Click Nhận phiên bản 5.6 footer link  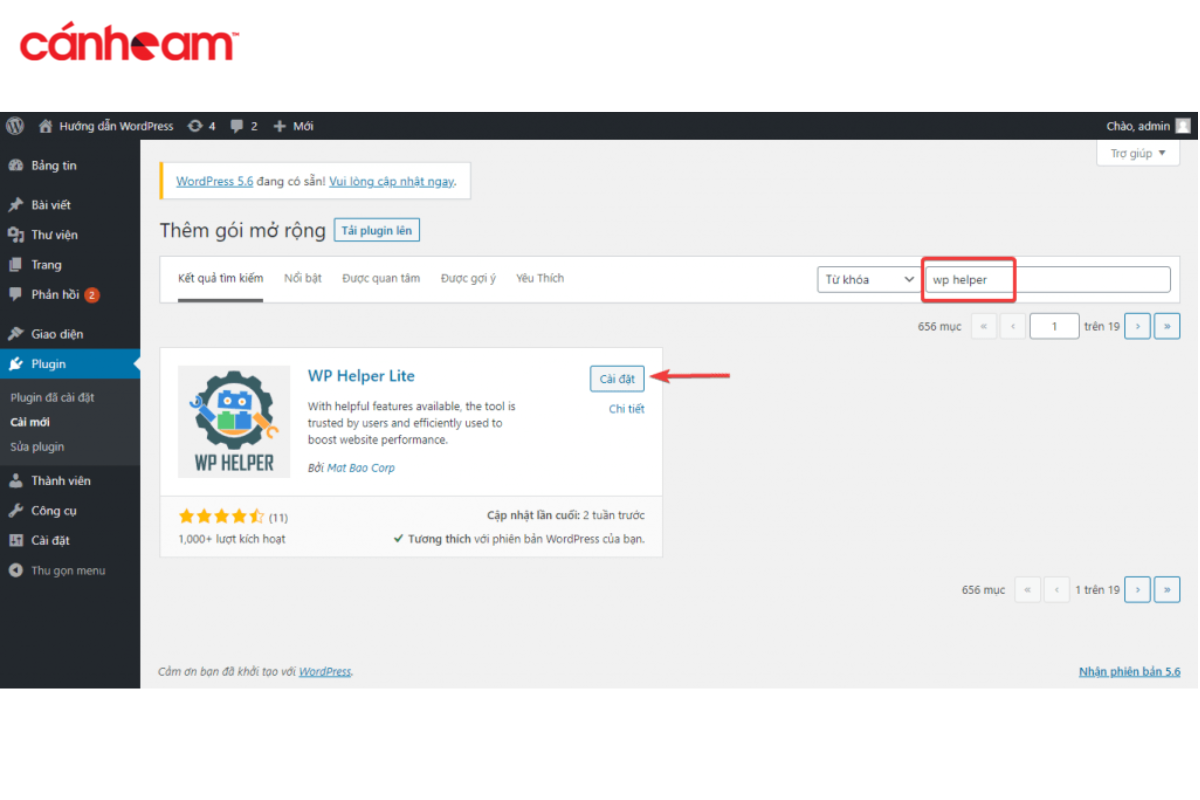click(x=1130, y=672)
